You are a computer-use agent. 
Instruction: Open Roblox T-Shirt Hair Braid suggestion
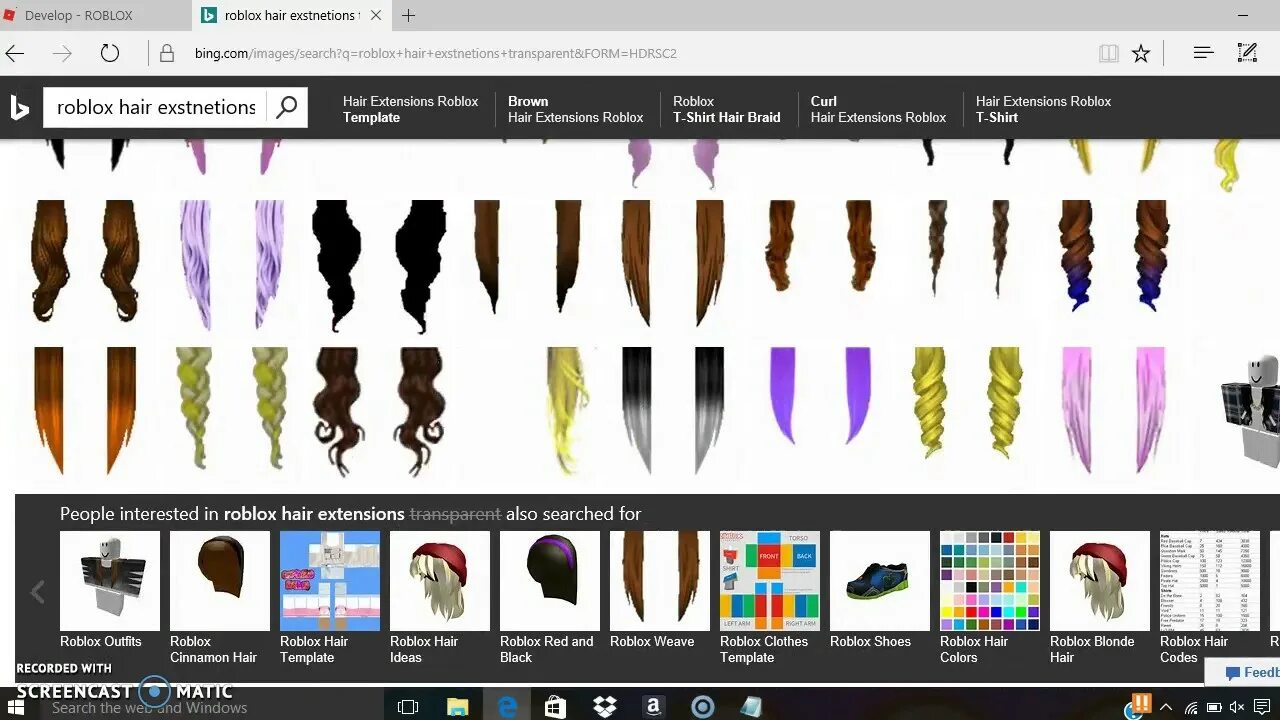point(726,109)
